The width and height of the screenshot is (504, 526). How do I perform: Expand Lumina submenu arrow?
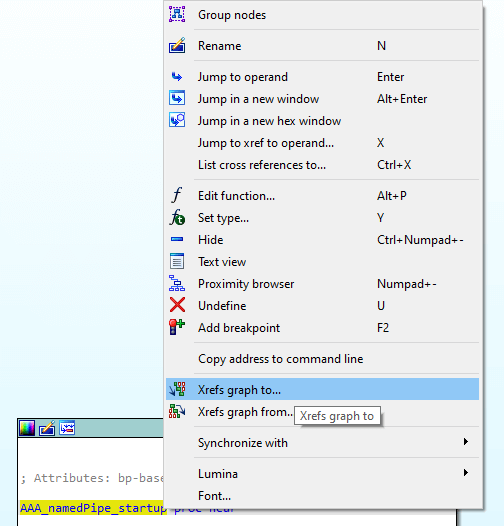point(466,473)
